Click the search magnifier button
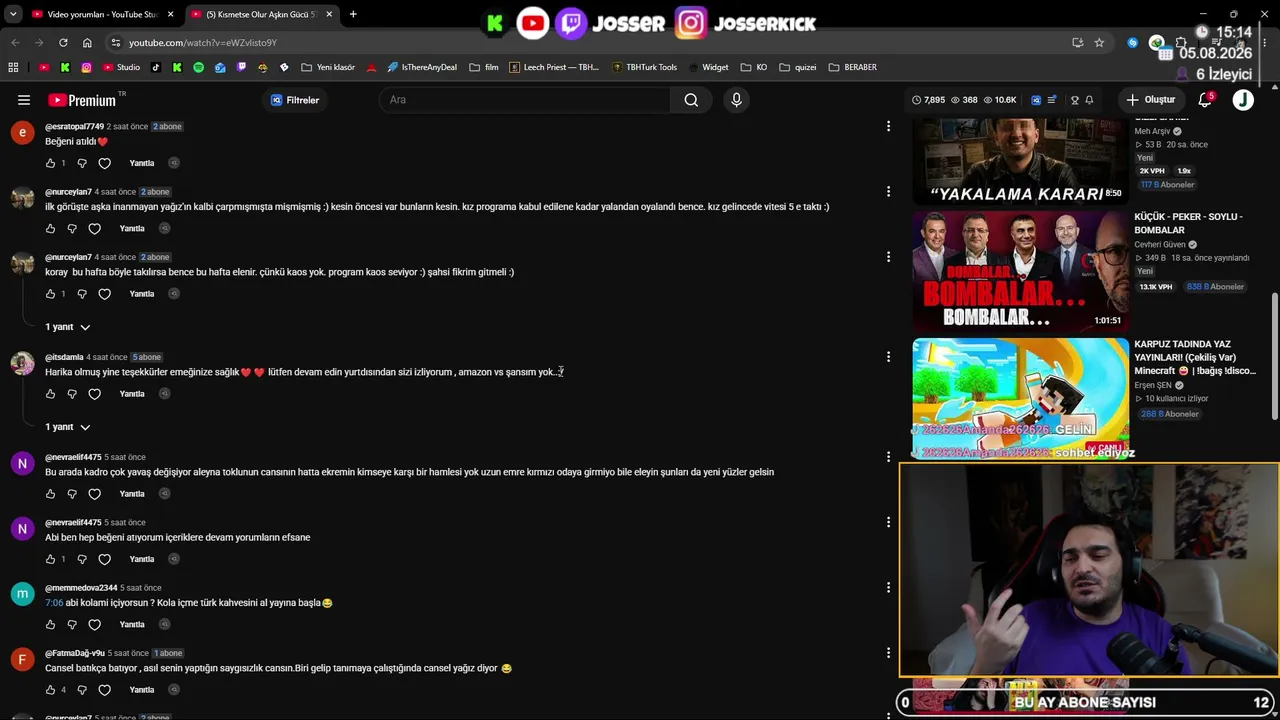 point(691,100)
